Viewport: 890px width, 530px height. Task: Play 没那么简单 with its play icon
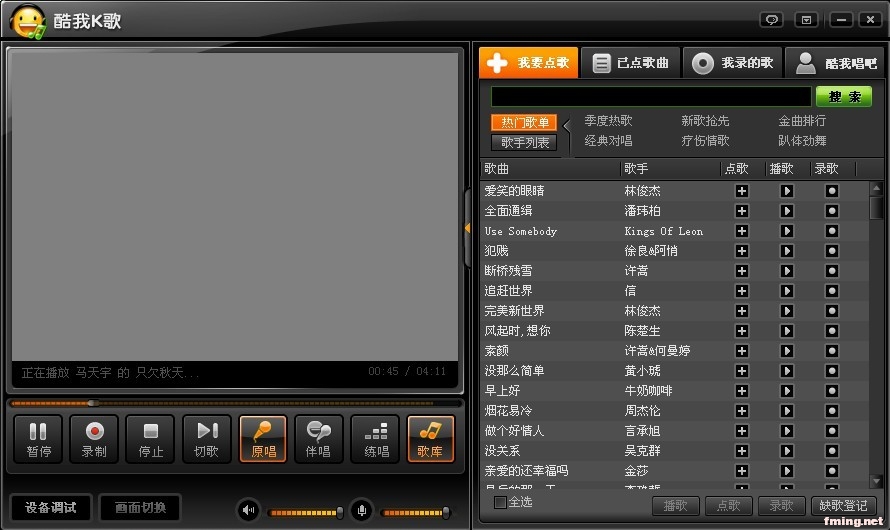point(787,371)
